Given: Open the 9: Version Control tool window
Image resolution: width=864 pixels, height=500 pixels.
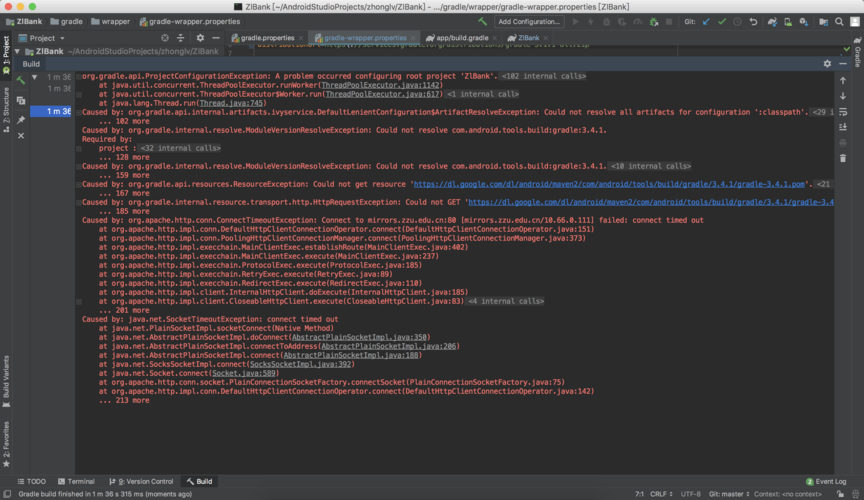Looking at the screenshot, I should [x=141, y=481].
